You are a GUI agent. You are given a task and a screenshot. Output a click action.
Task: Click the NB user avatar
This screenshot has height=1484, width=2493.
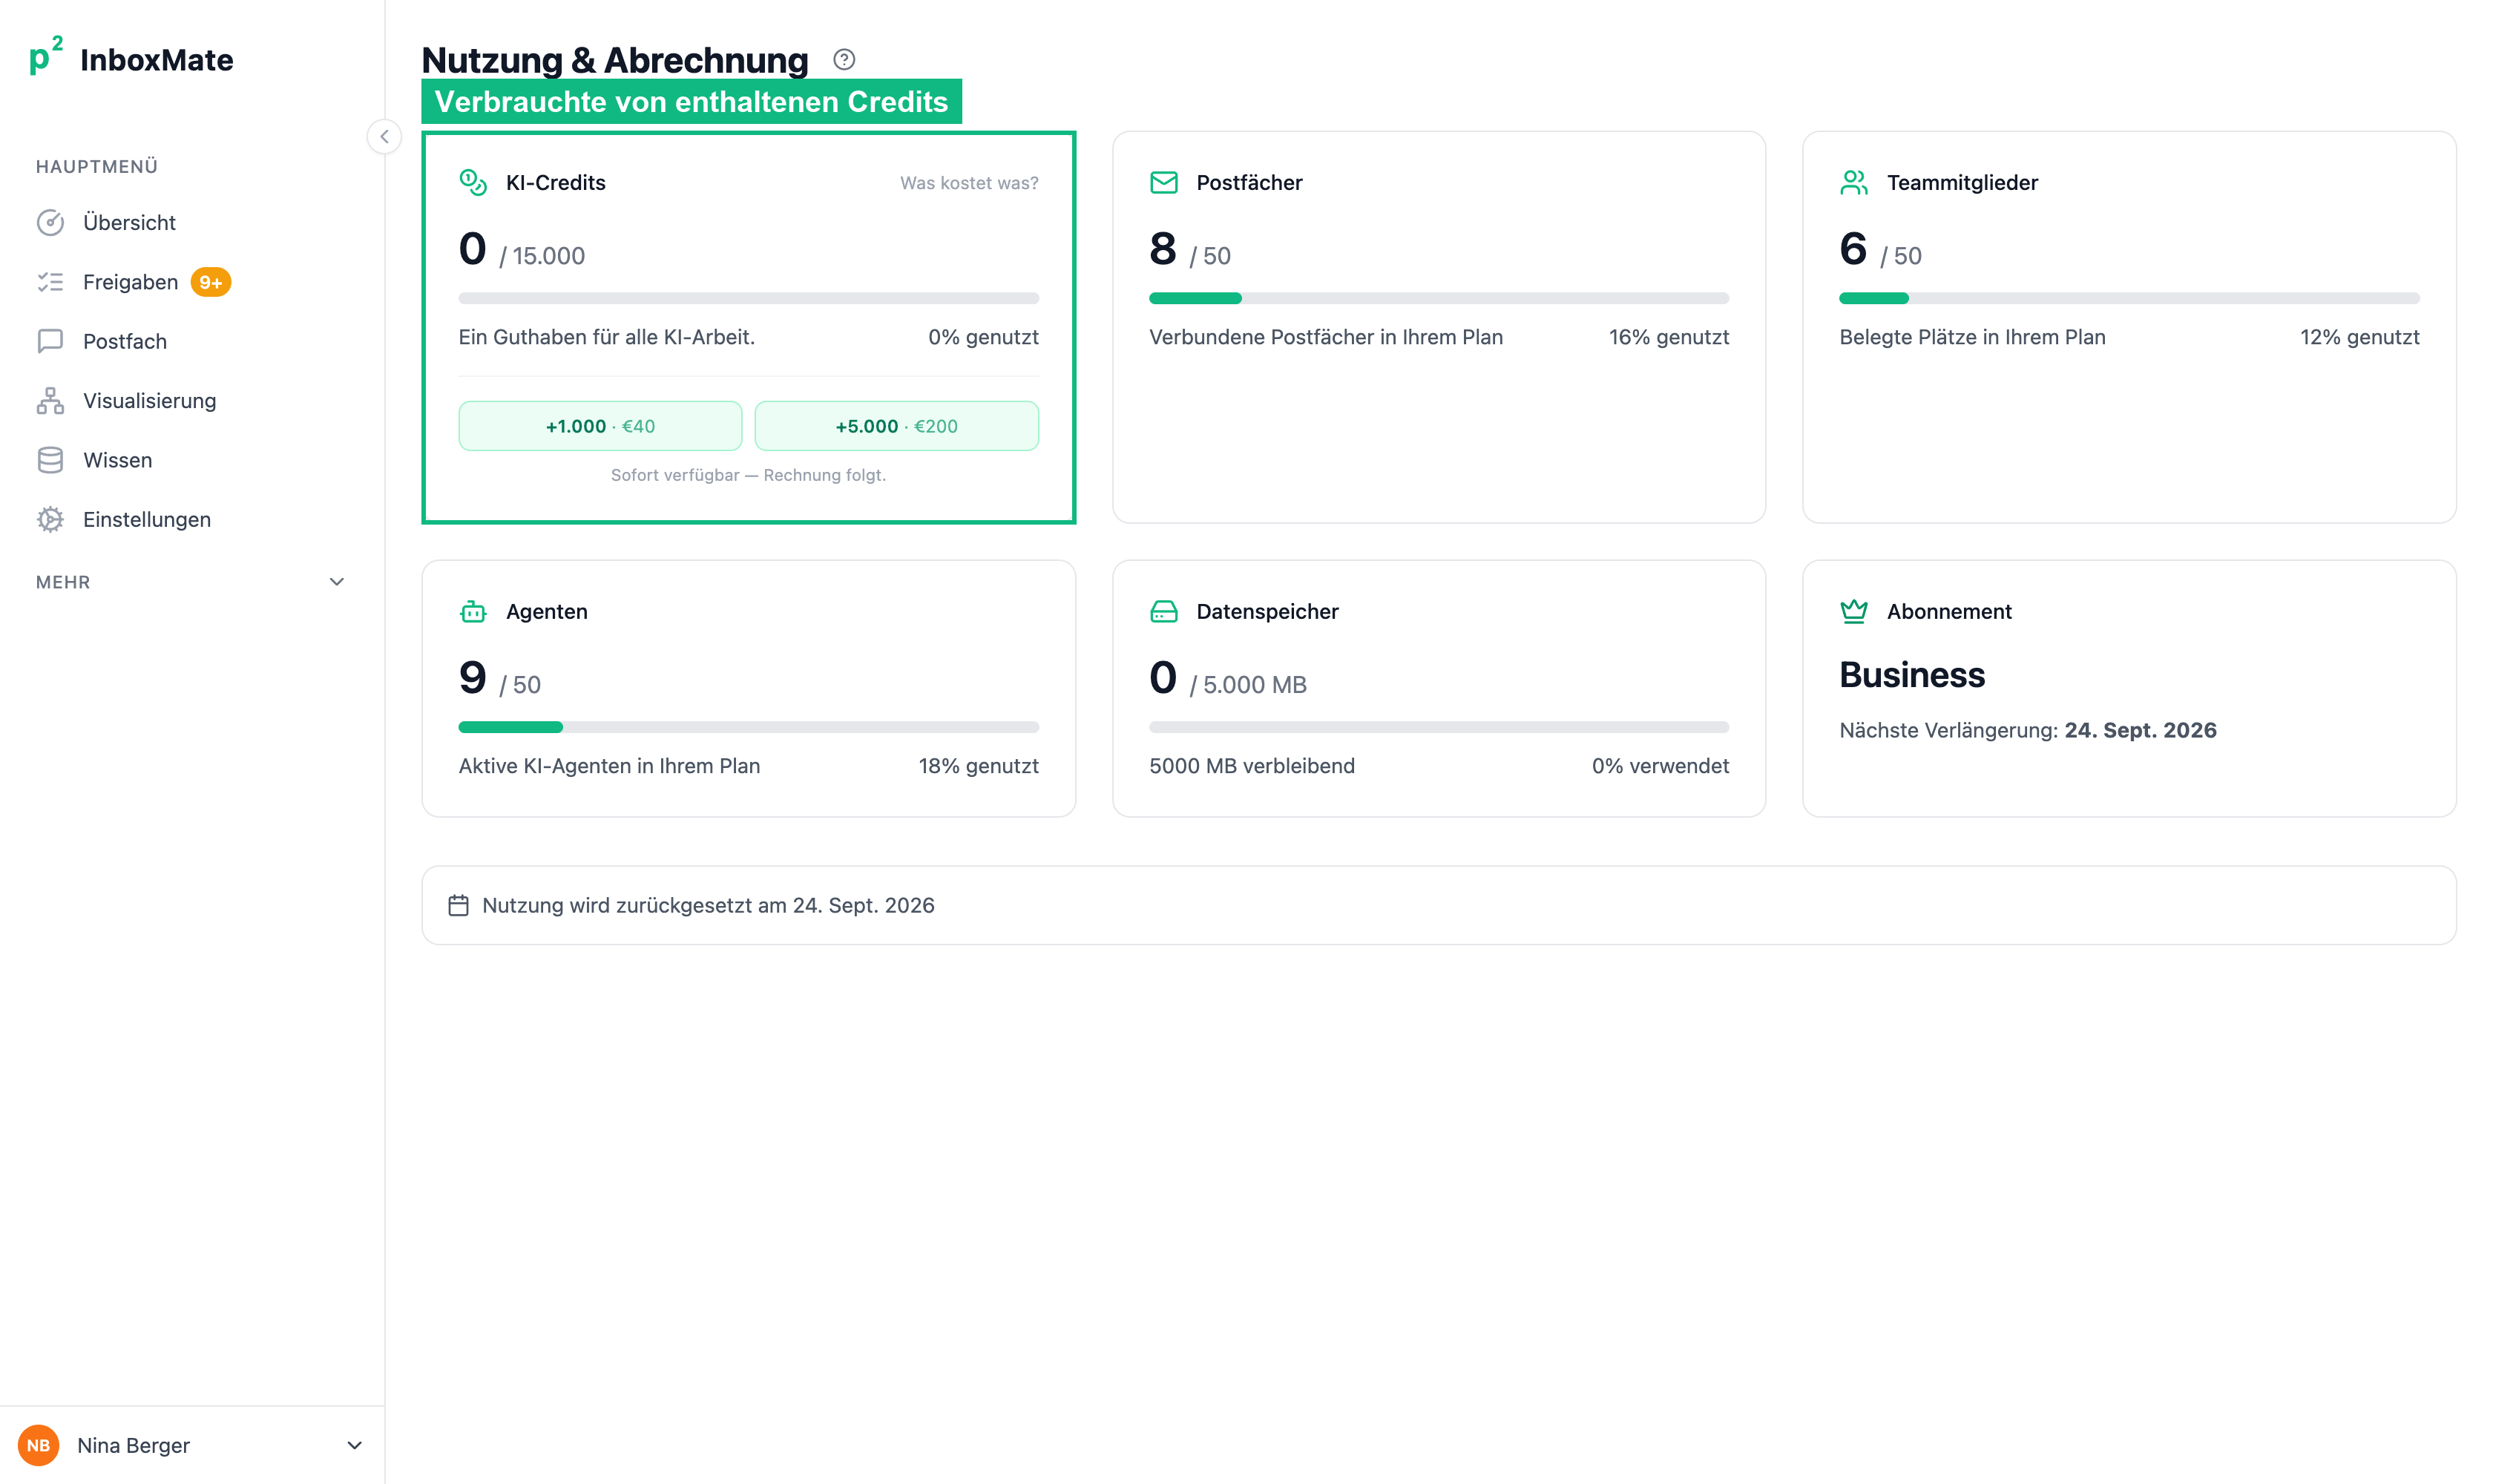pos(38,1446)
